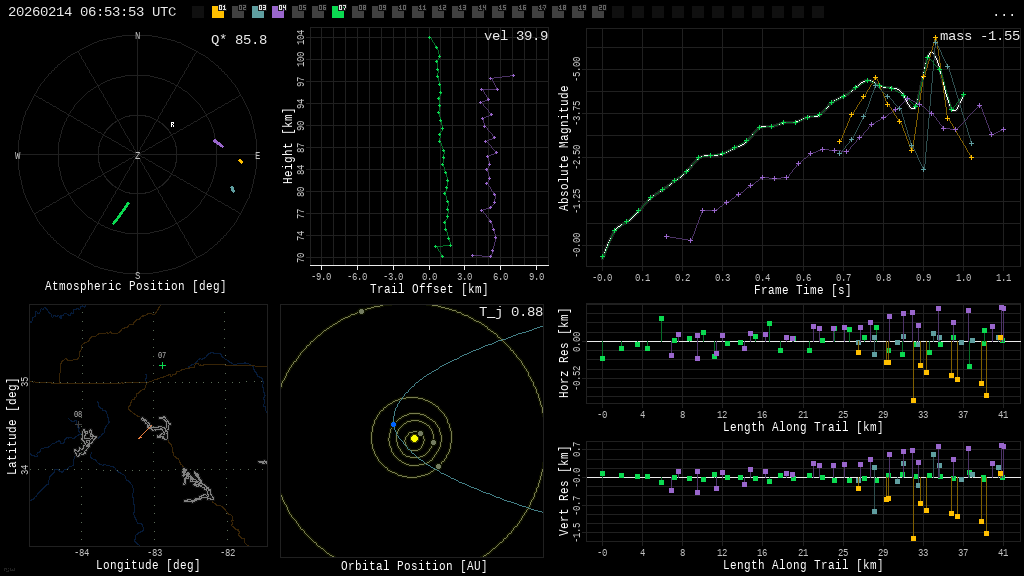
Task: Click the vel 39.9 readout
Action: coord(515,36)
